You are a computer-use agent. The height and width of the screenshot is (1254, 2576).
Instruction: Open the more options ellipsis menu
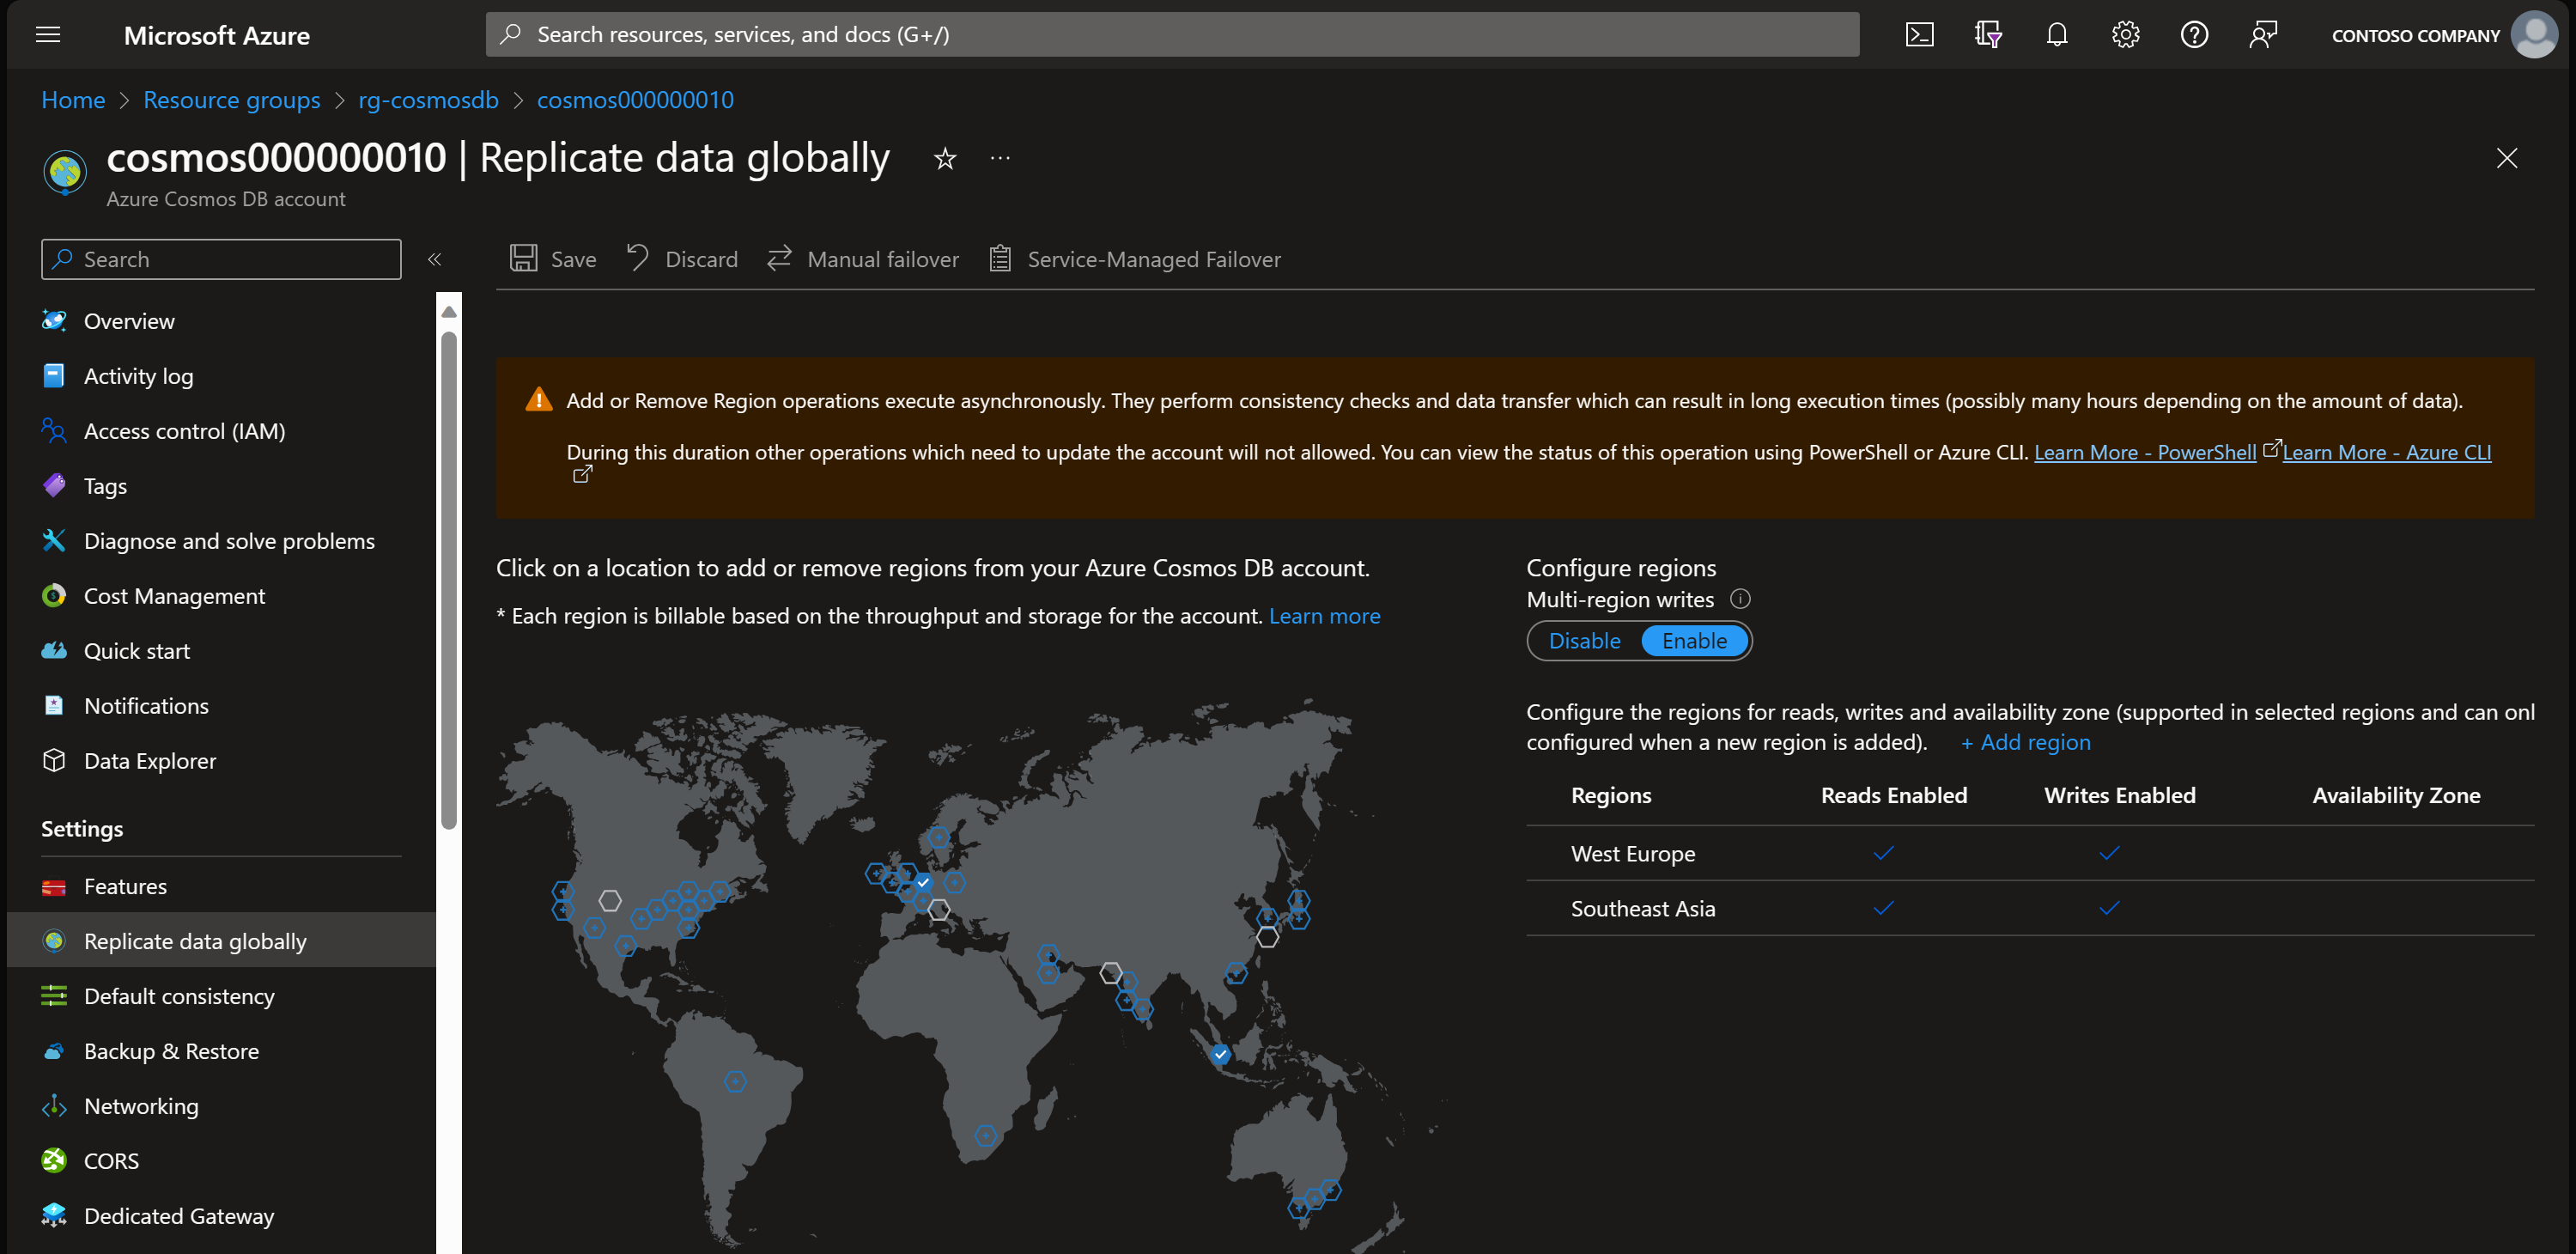click(1000, 159)
